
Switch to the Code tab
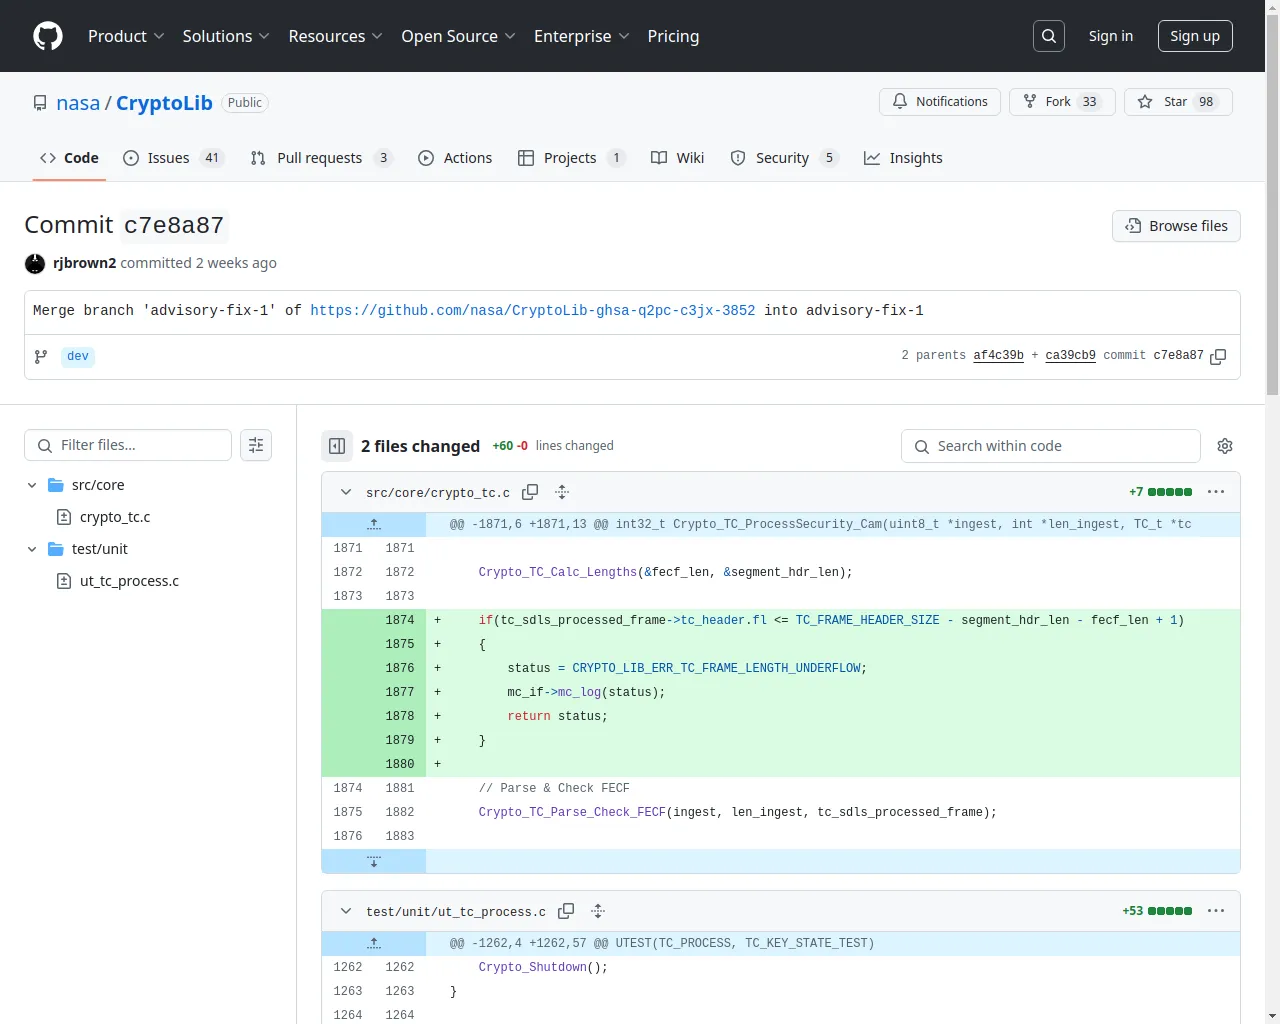point(69,158)
